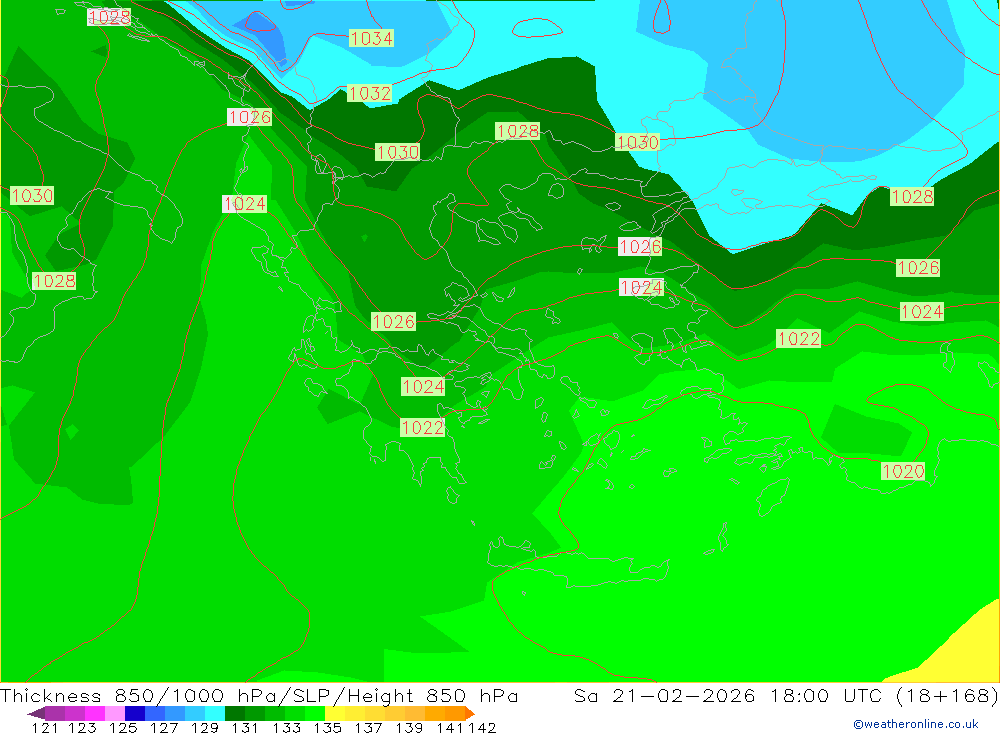Viewport: 1000px width, 733px height.
Task: Select the cyan legend swatch before dark green
Action: tap(215, 713)
